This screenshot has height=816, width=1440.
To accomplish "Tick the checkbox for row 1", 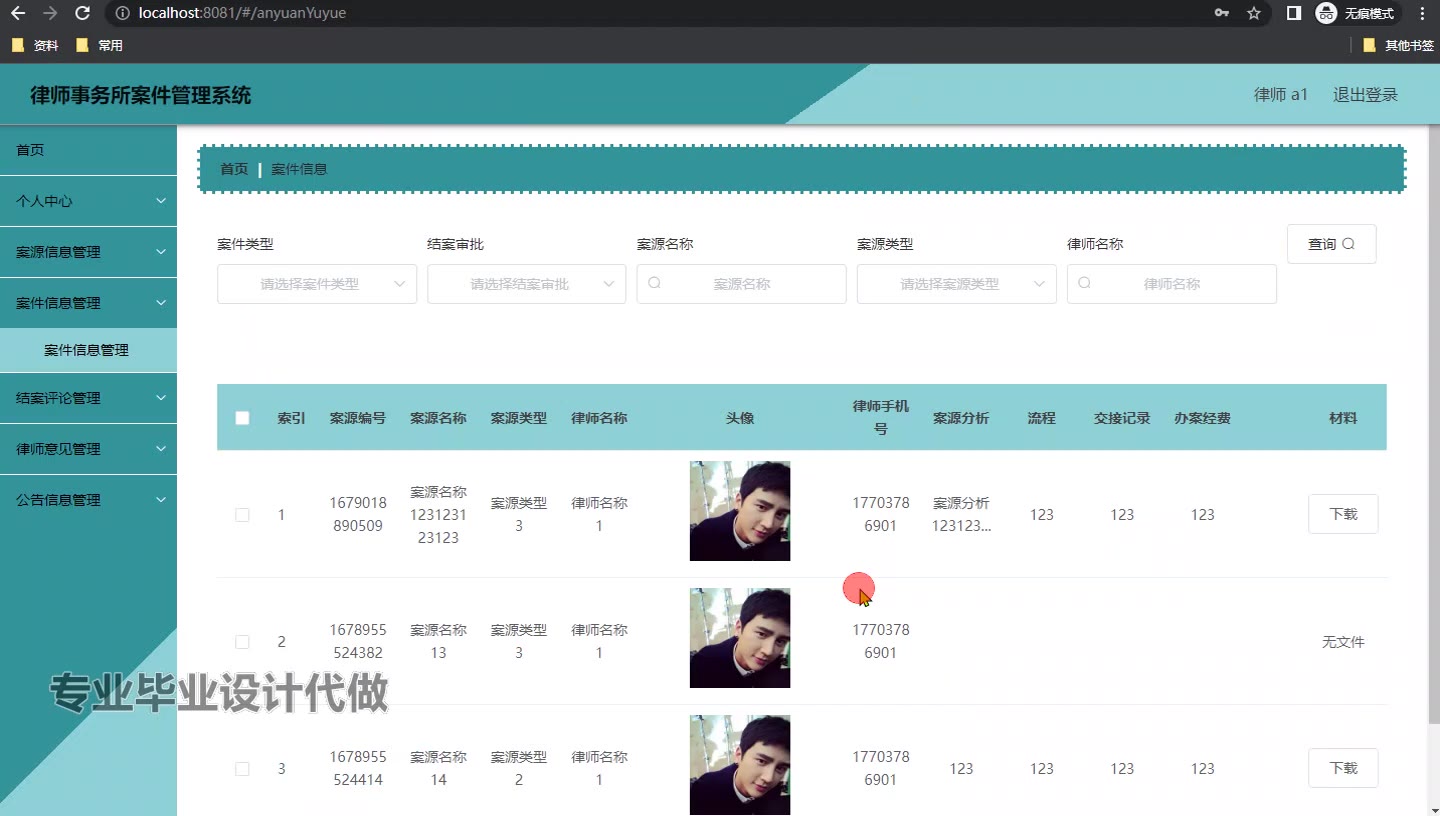I will tap(242, 515).
